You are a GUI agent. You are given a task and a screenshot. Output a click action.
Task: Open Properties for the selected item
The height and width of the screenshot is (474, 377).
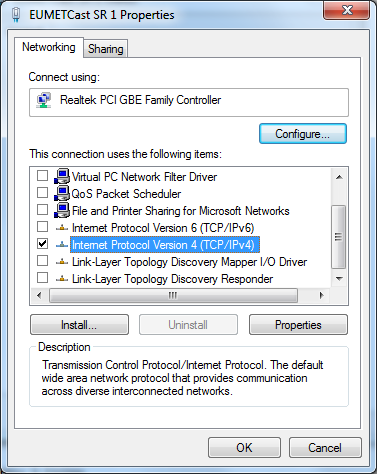tap(298, 325)
